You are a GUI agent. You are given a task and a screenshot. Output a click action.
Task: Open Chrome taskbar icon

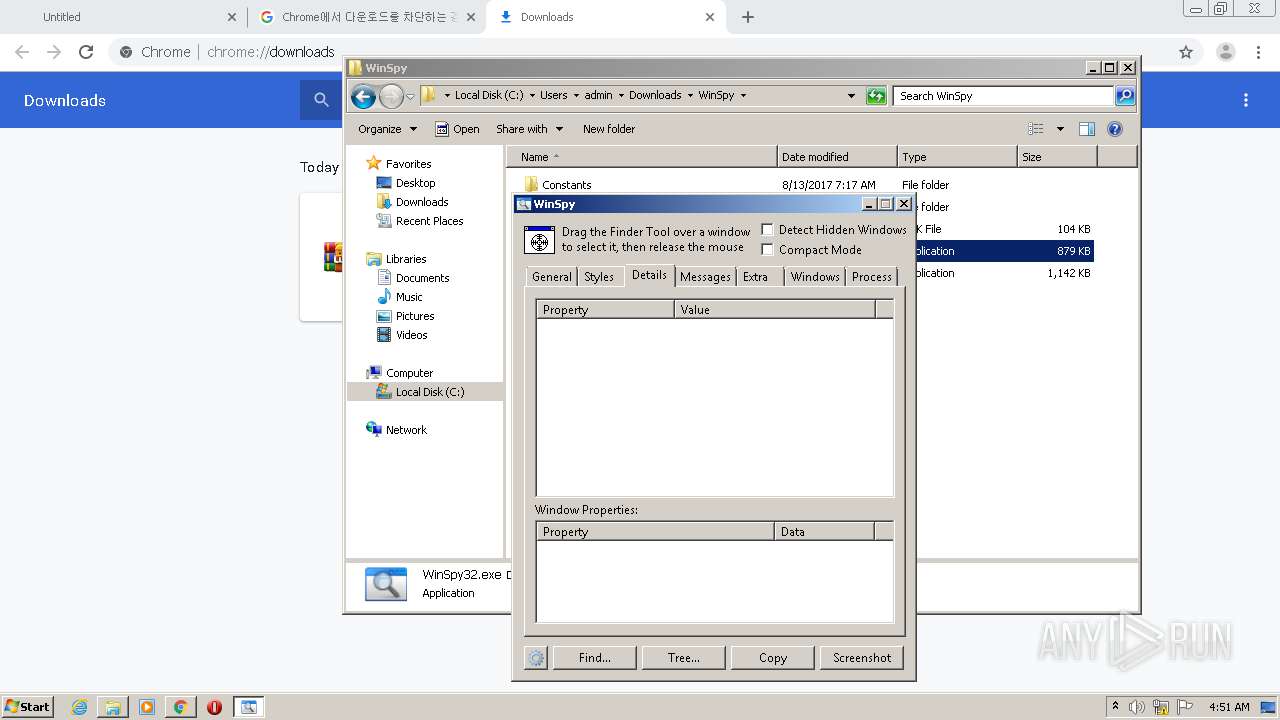[180, 707]
